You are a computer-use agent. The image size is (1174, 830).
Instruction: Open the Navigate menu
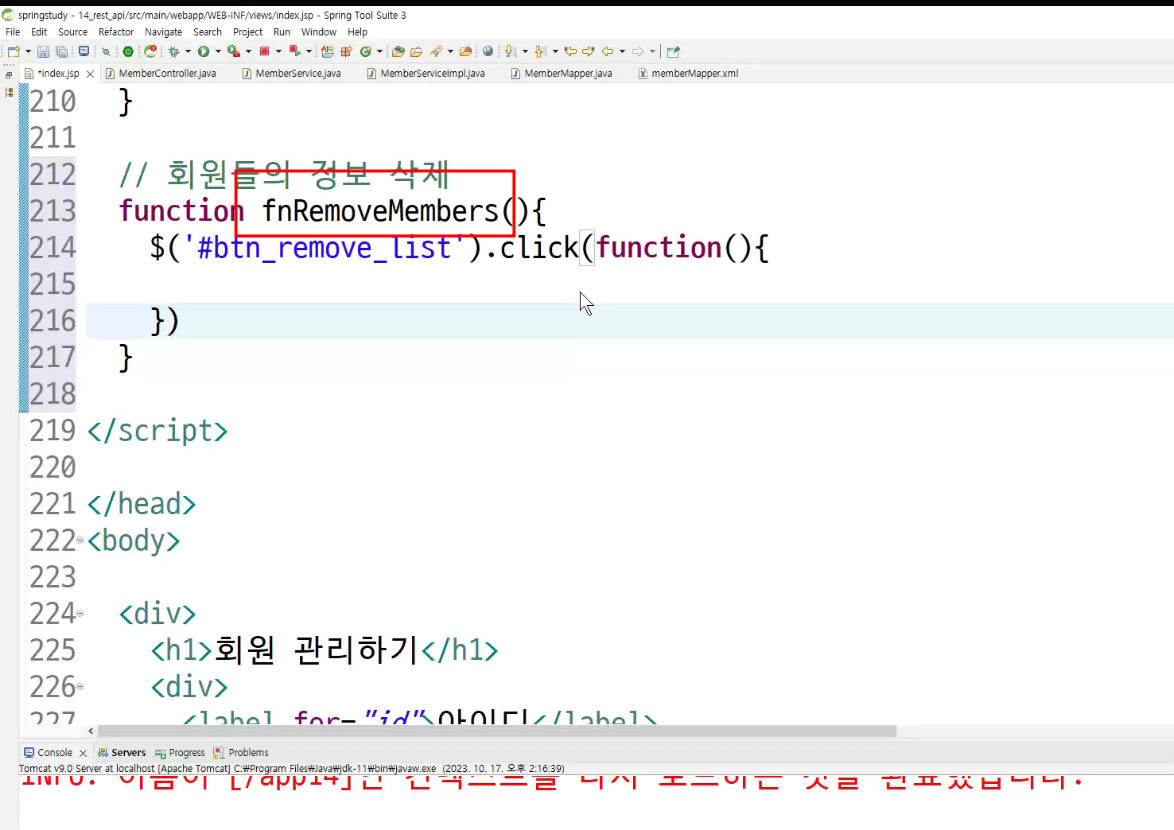tap(163, 32)
